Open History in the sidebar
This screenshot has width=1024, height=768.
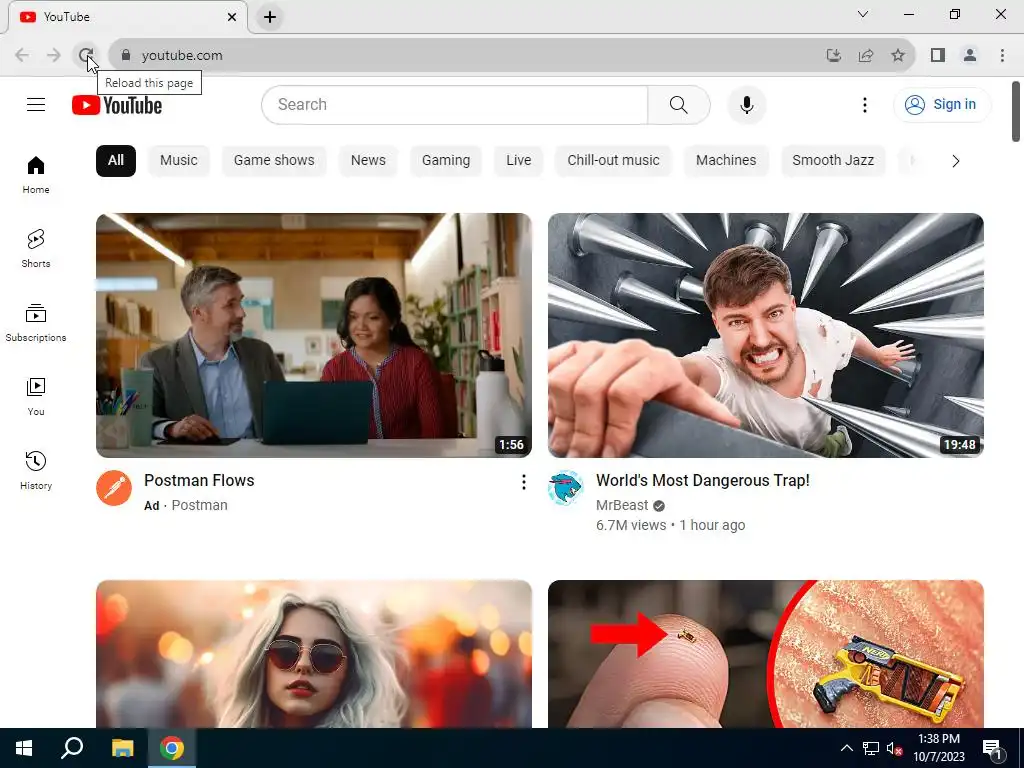pyautogui.click(x=36, y=470)
